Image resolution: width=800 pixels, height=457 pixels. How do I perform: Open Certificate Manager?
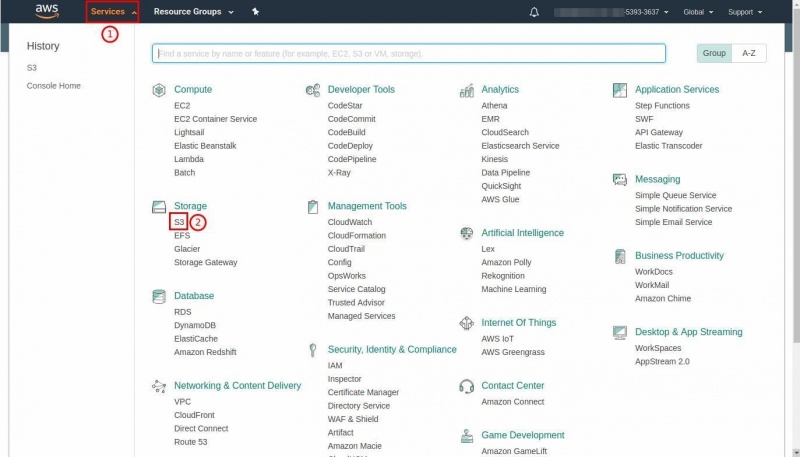pyautogui.click(x=363, y=392)
